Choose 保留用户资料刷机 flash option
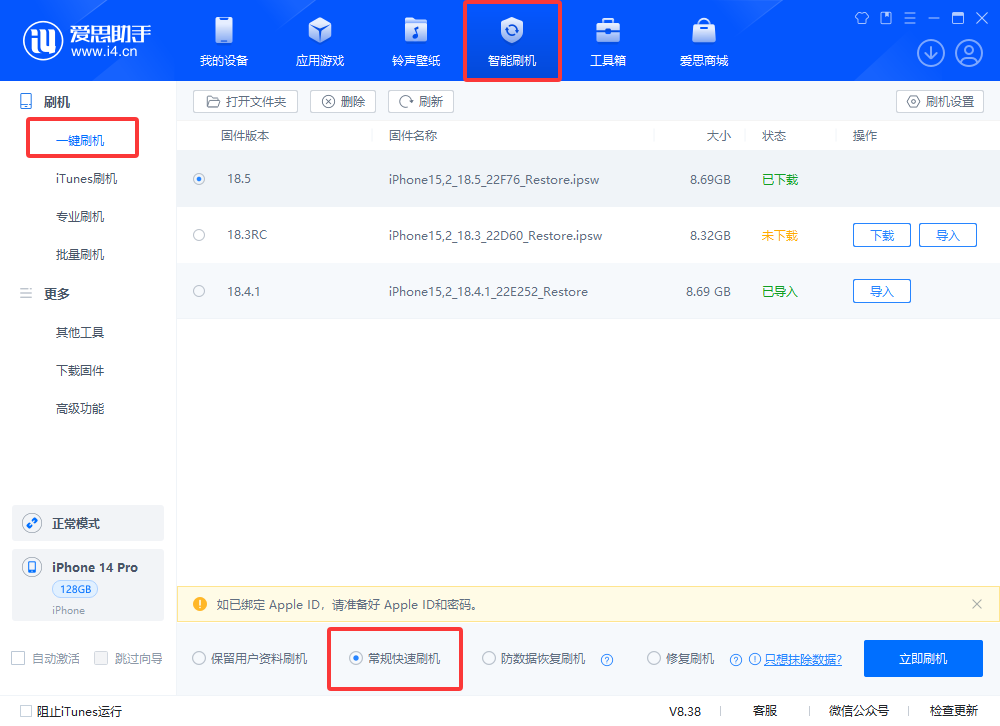1000x726 pixels. [199, 658]
